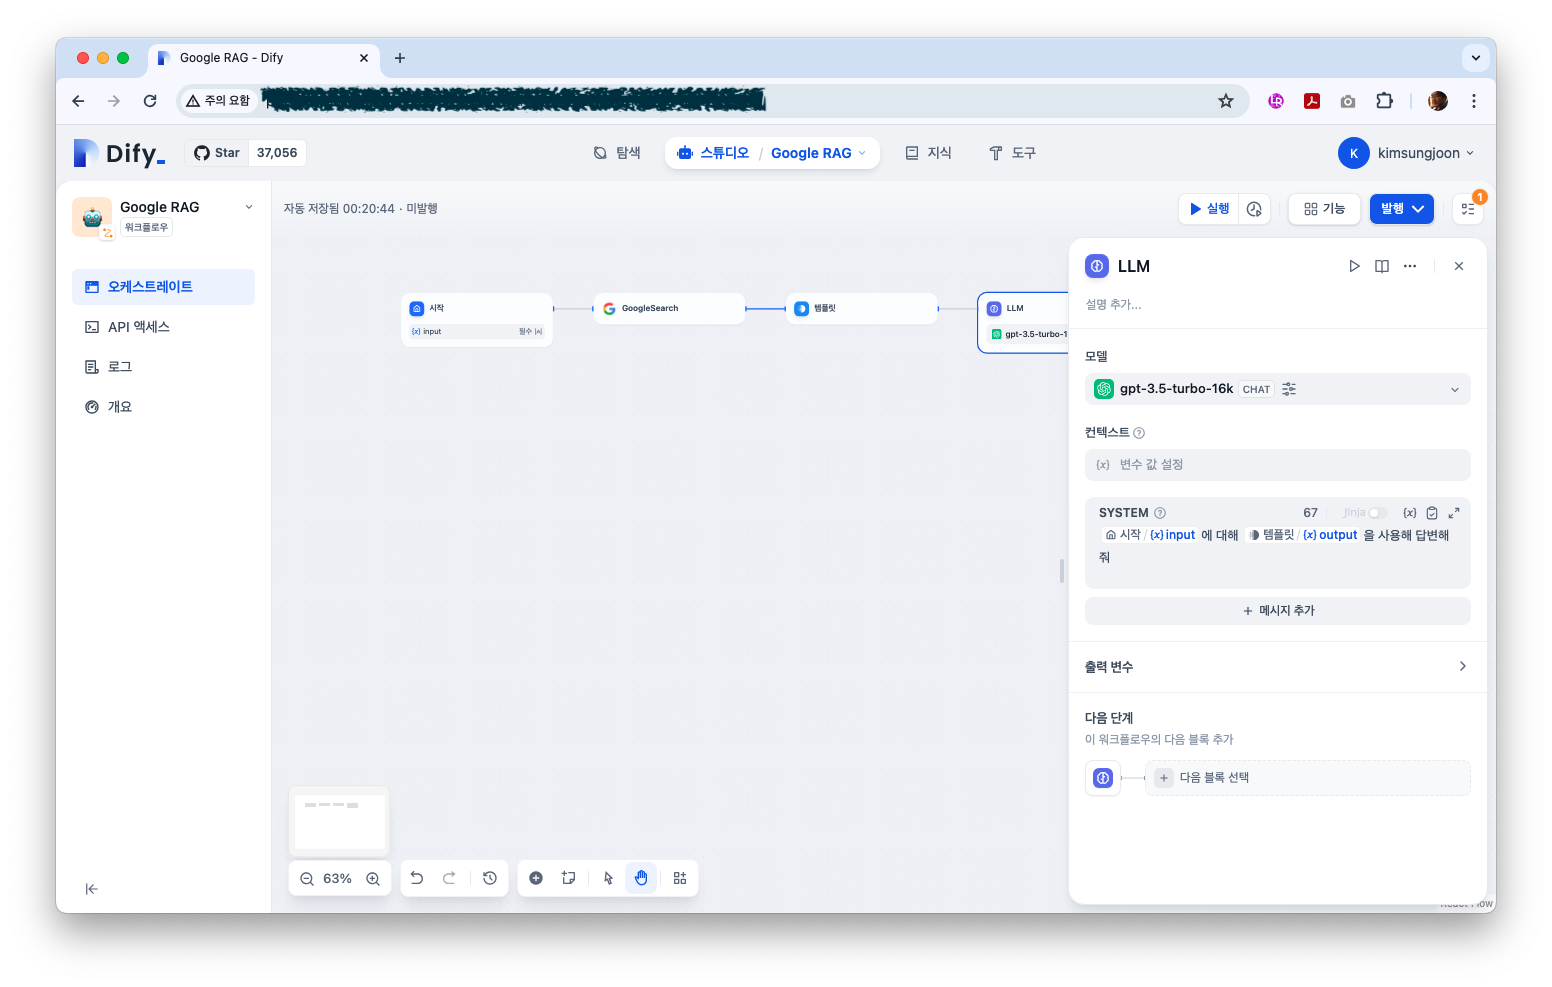Open 오케스트레이트 in sidebar
This screenshot has height=987, width=1552.
(163, 287)
